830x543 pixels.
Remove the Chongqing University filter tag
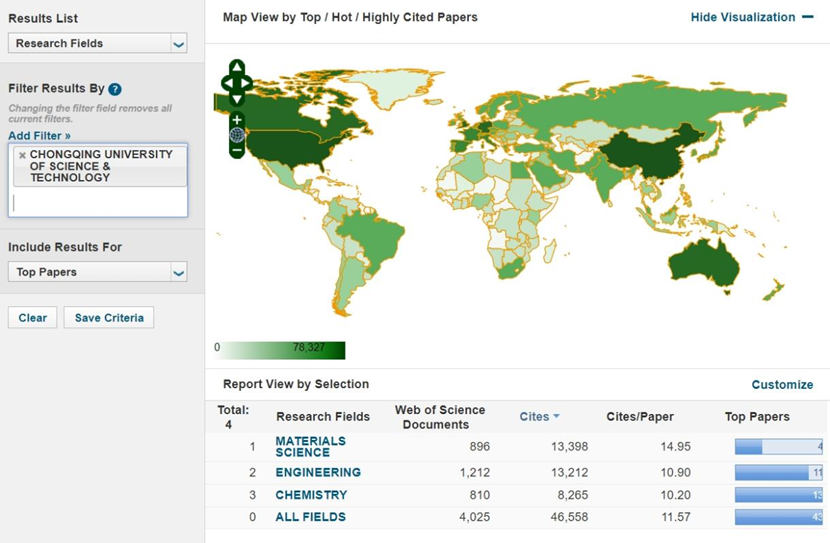(22, 156)
